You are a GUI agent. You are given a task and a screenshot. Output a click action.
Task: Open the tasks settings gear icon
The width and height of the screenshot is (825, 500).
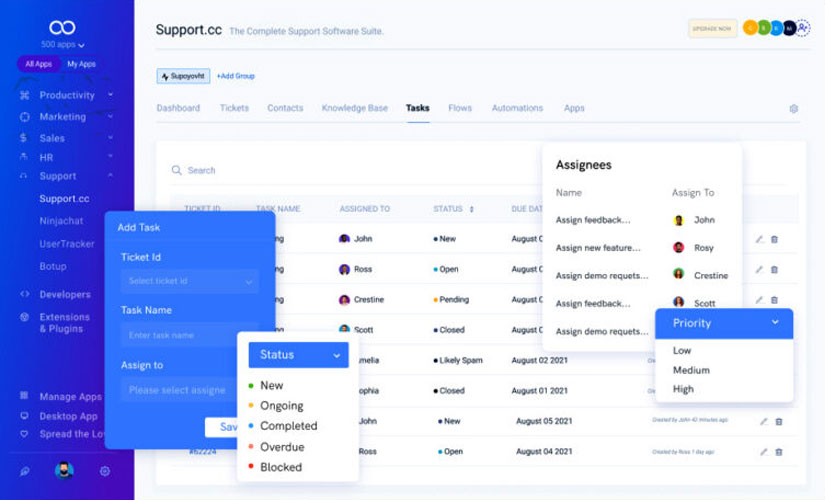coord(794,108)
